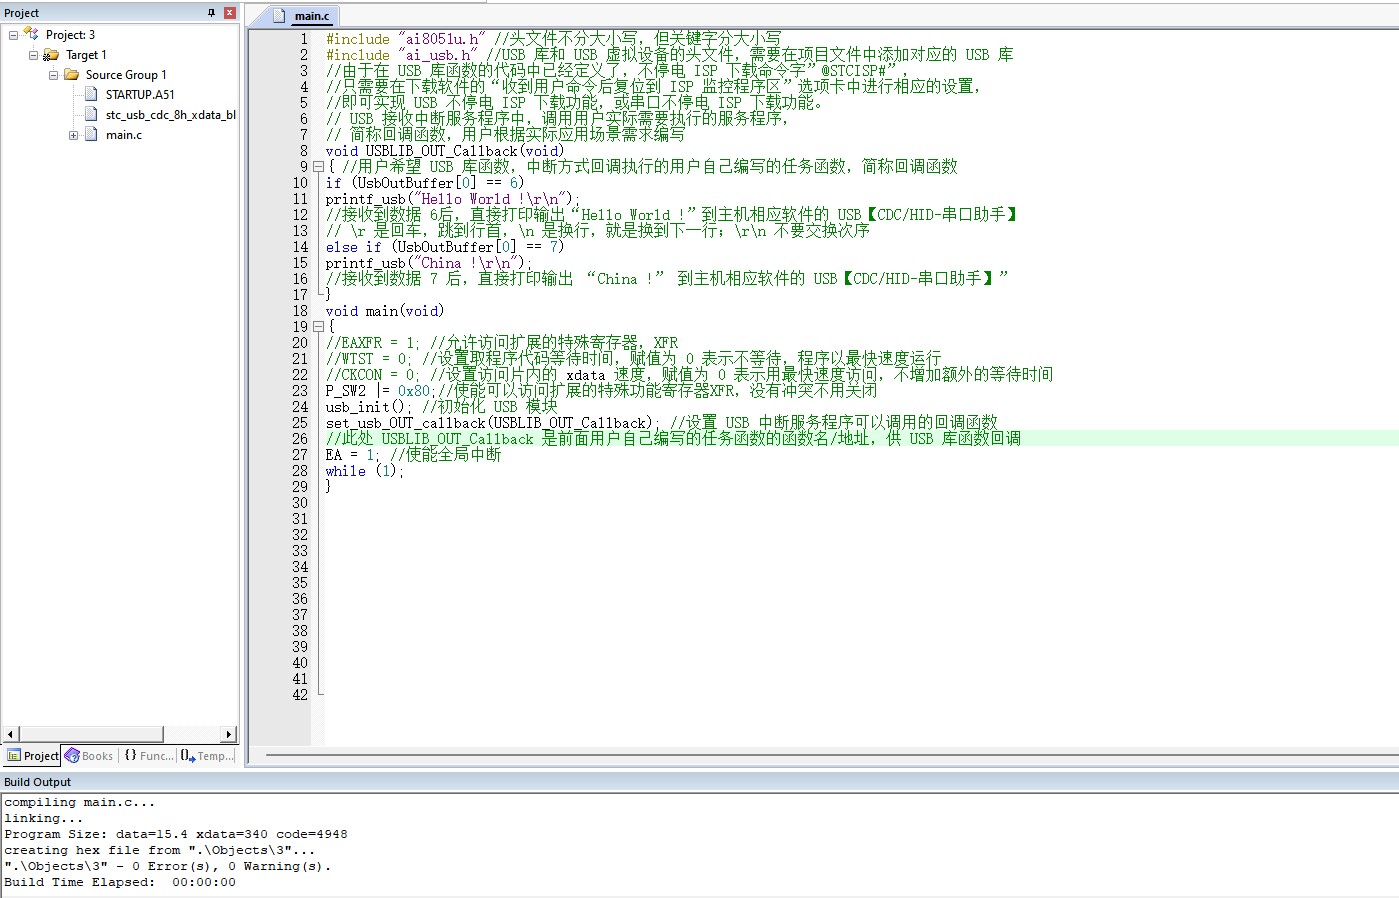
Task: Click 'if (UsbOutBuffer[0] == 6)' code
Action: pyautogui.click(x=424, y=183)
